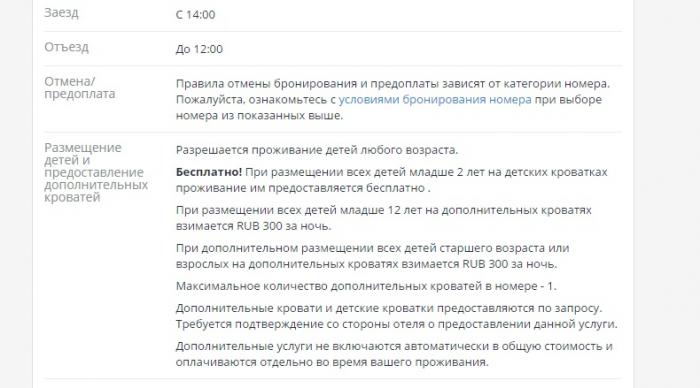Click the Отмена/предоплата label

(x=79, y=88)
